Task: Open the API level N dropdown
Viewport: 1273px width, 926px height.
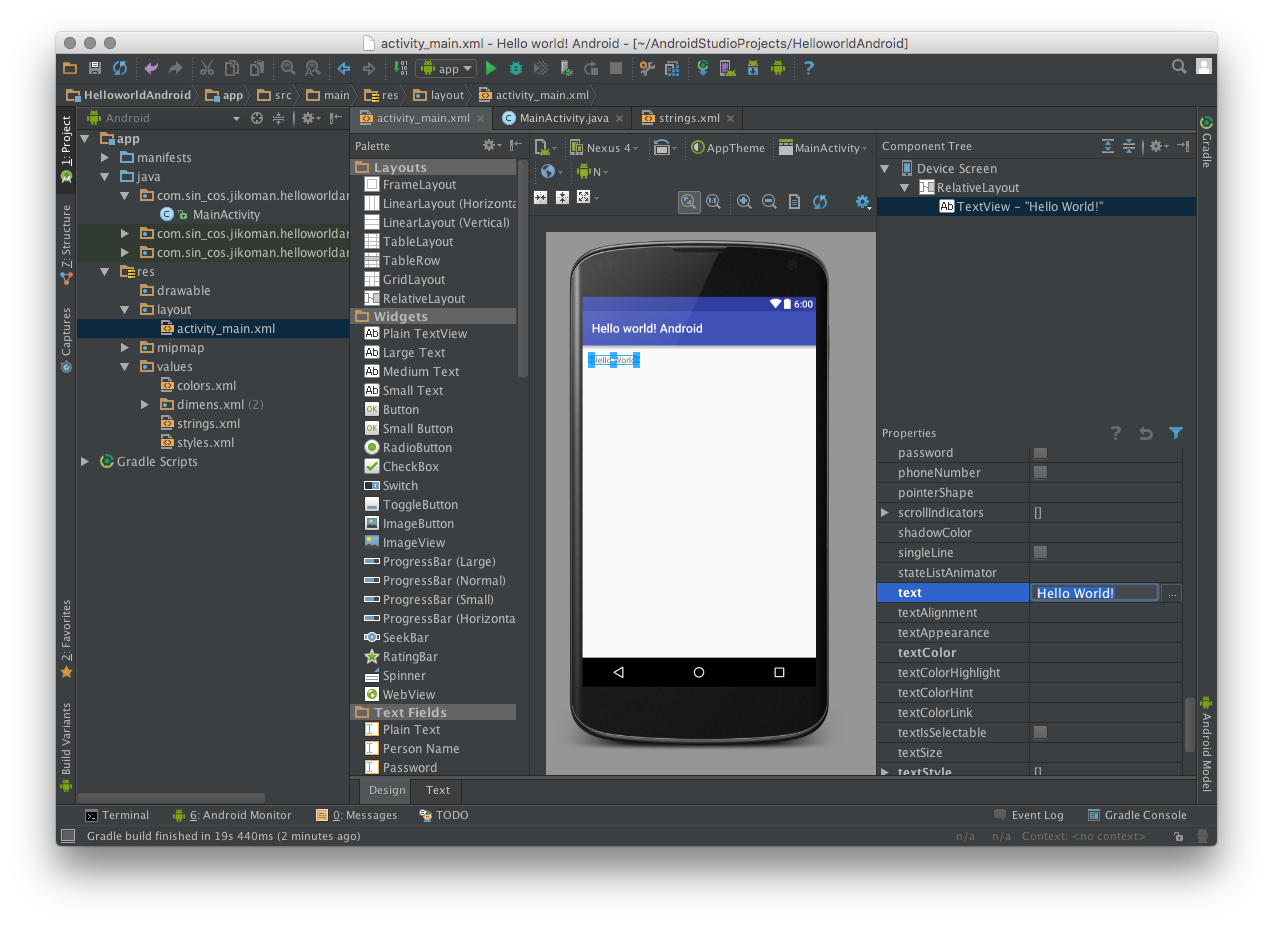Action: coord(593,171)
